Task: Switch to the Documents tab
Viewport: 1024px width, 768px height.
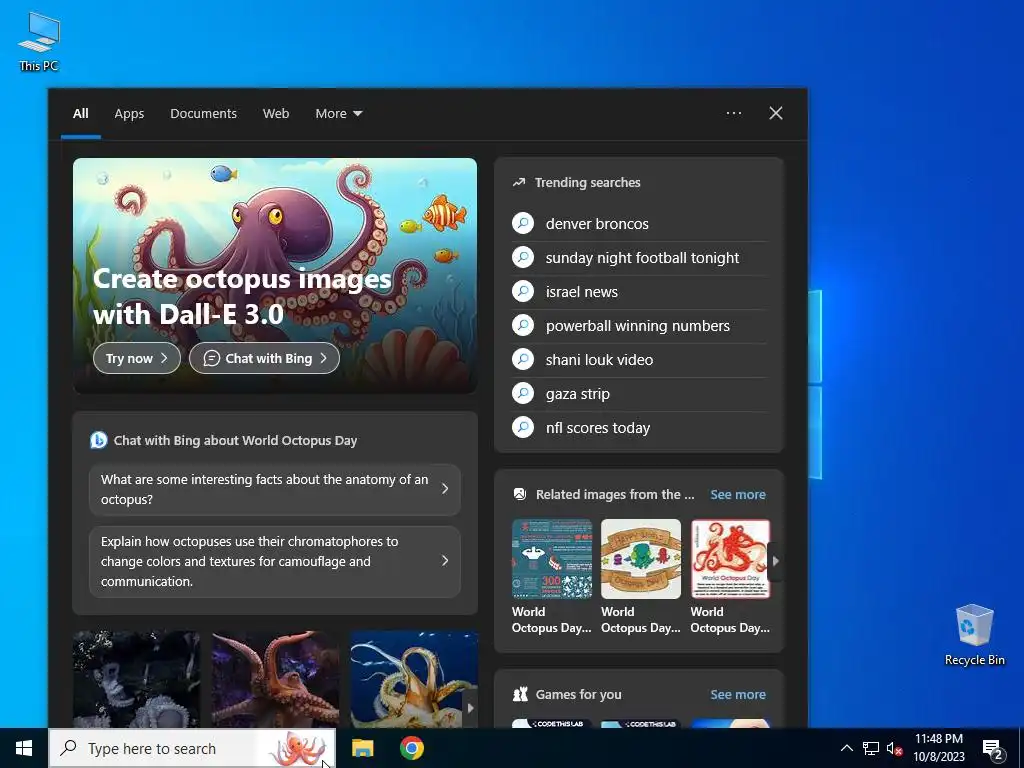Action: click(x=203, y=114)
